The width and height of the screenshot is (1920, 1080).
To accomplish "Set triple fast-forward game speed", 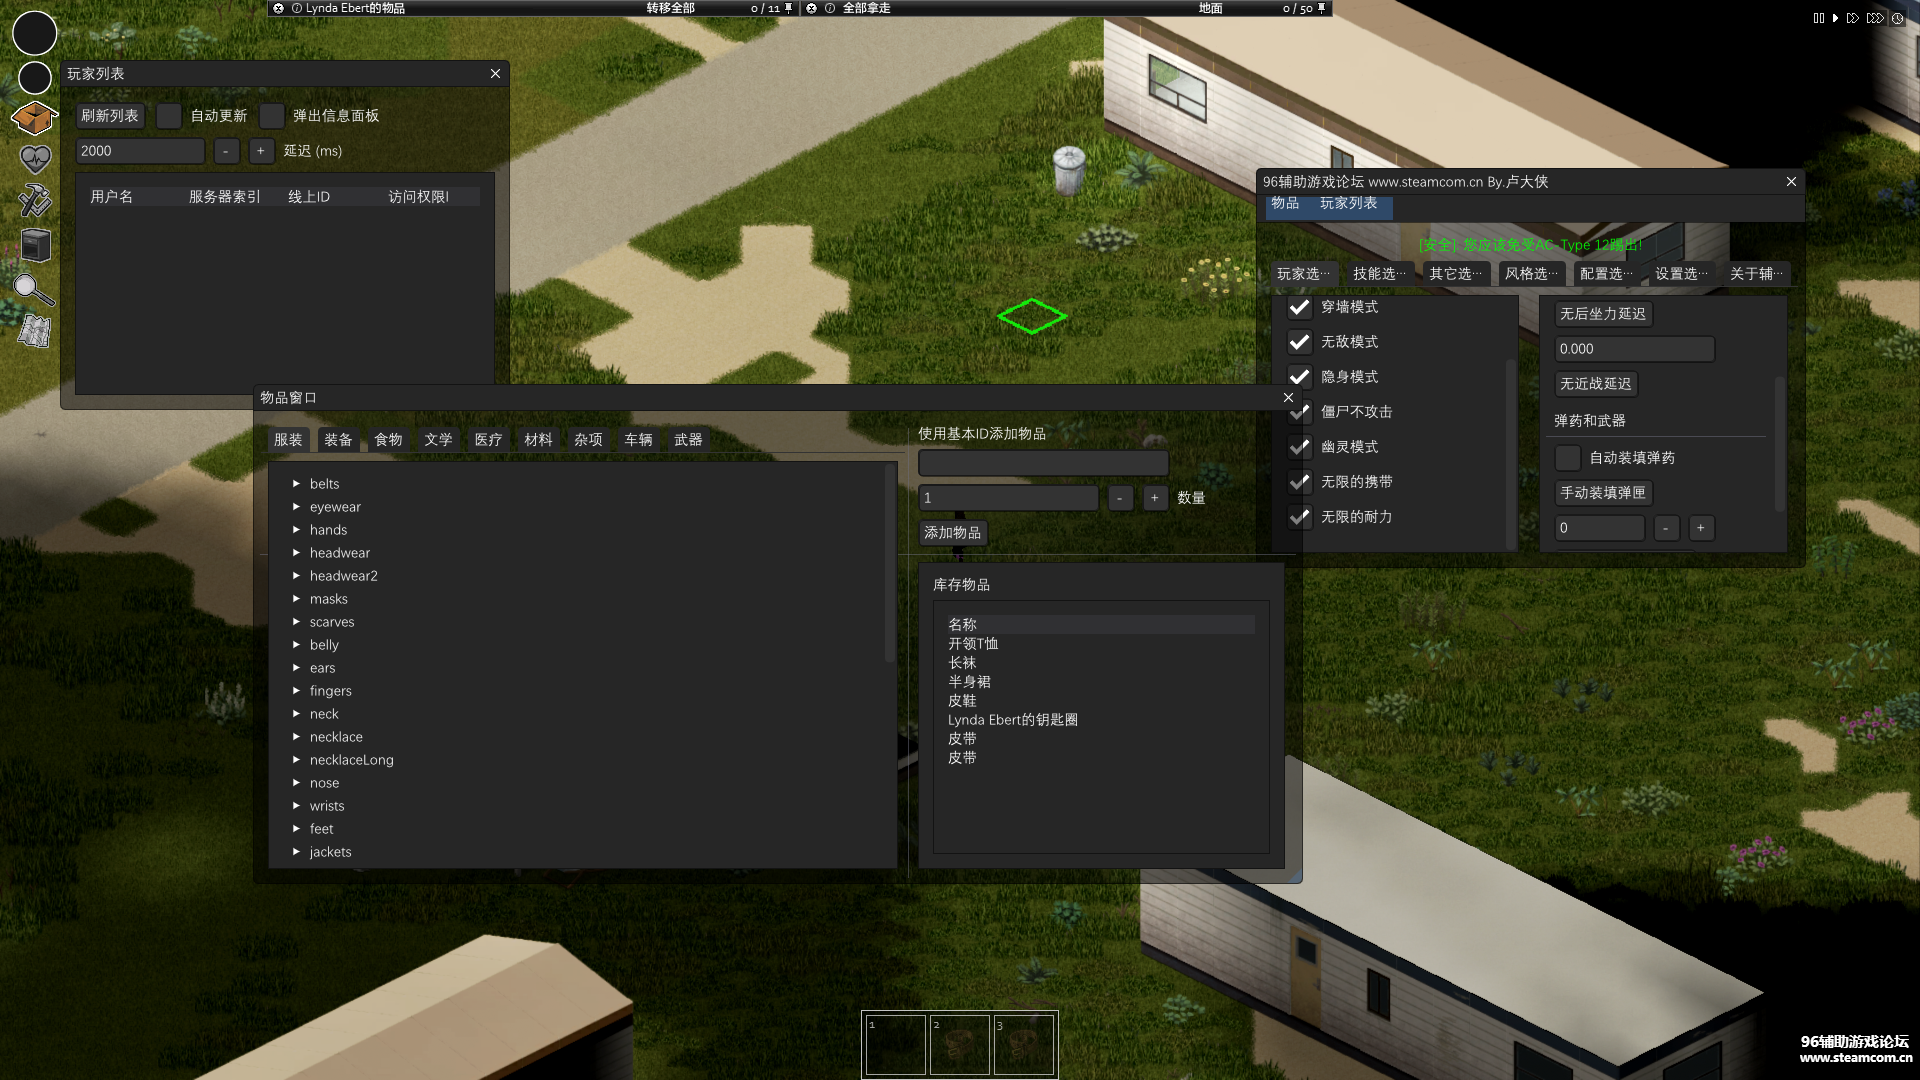I will (x=1875, y=18).
